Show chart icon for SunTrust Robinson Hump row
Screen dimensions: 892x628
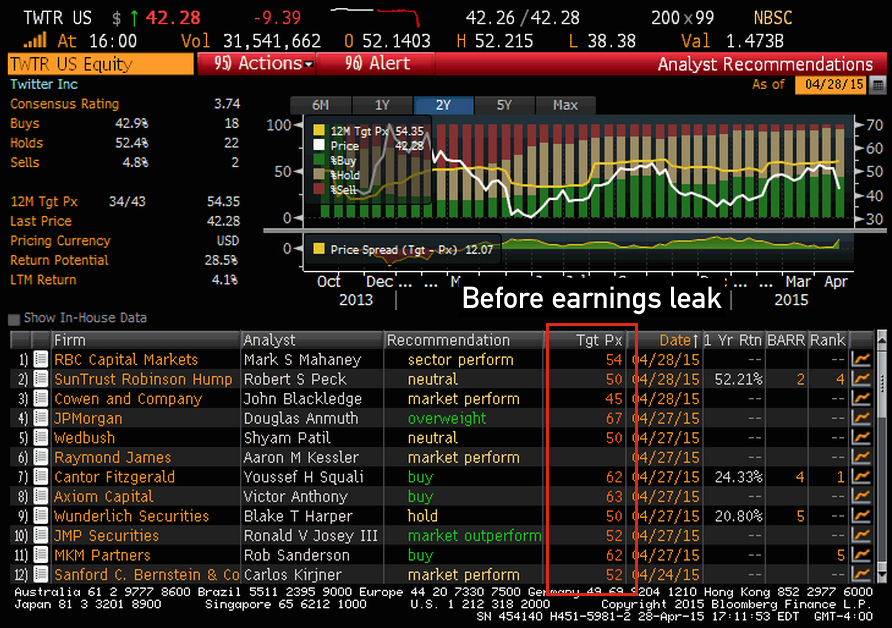[861, 379]
